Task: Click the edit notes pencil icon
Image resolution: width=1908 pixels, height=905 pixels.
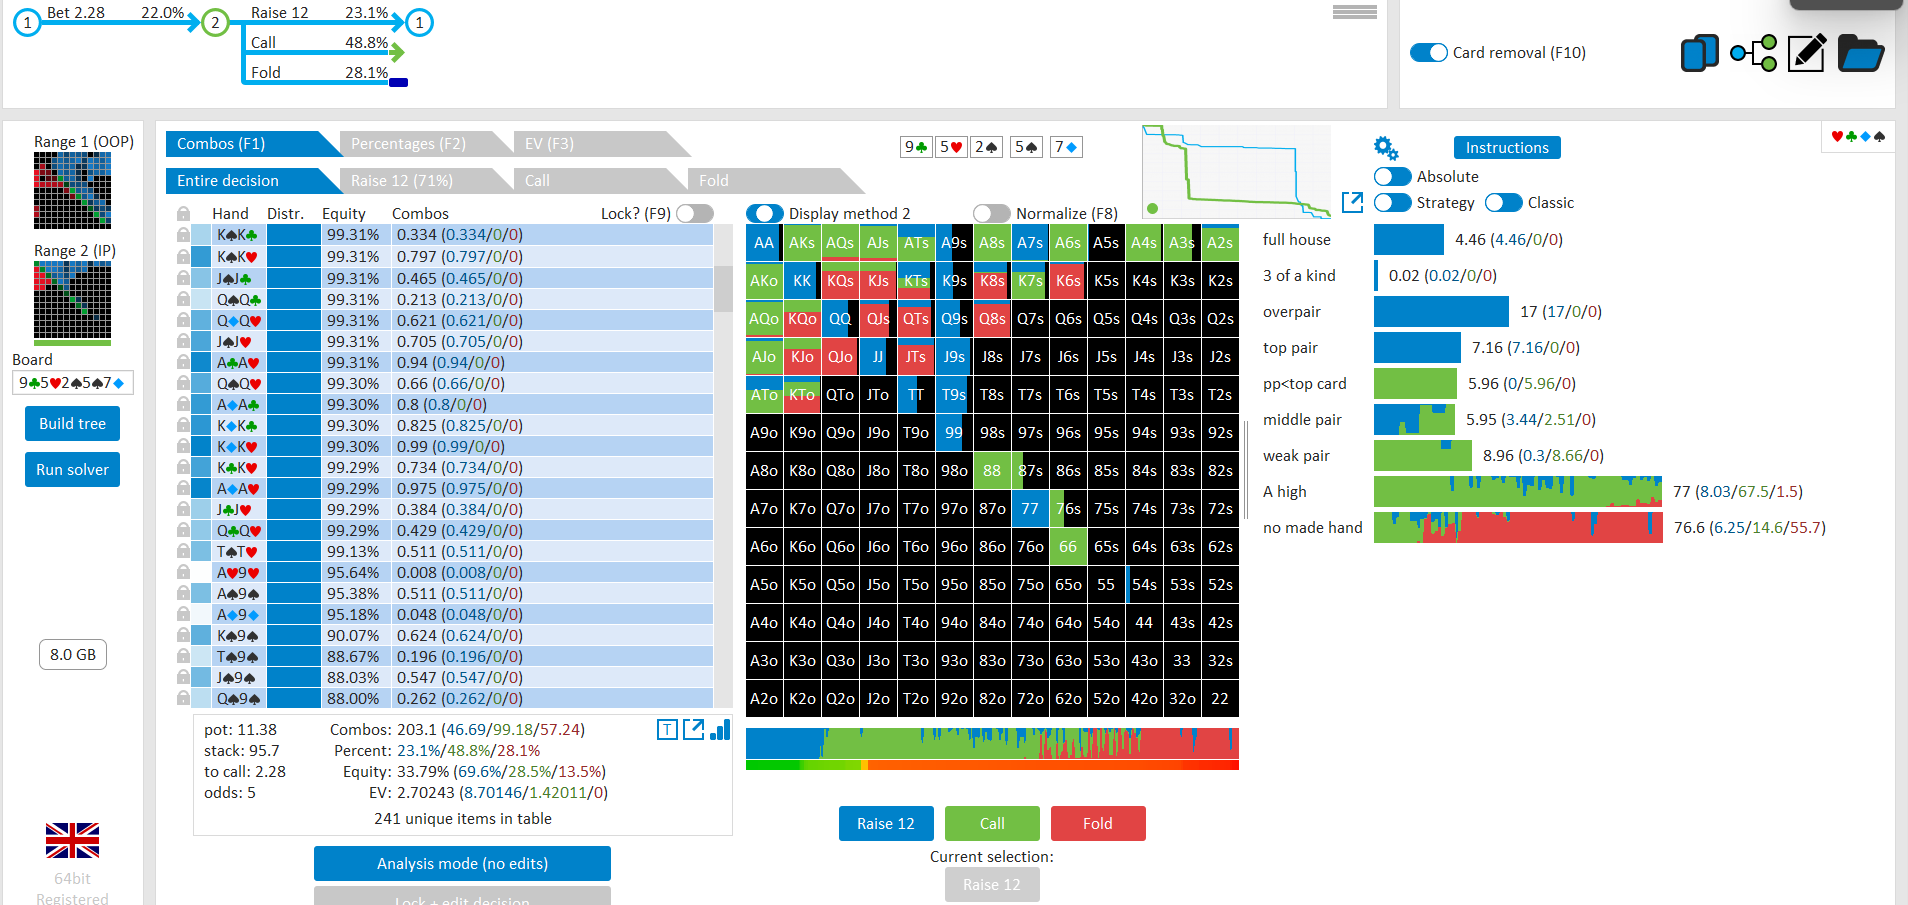Action: tap(1806, 53)
